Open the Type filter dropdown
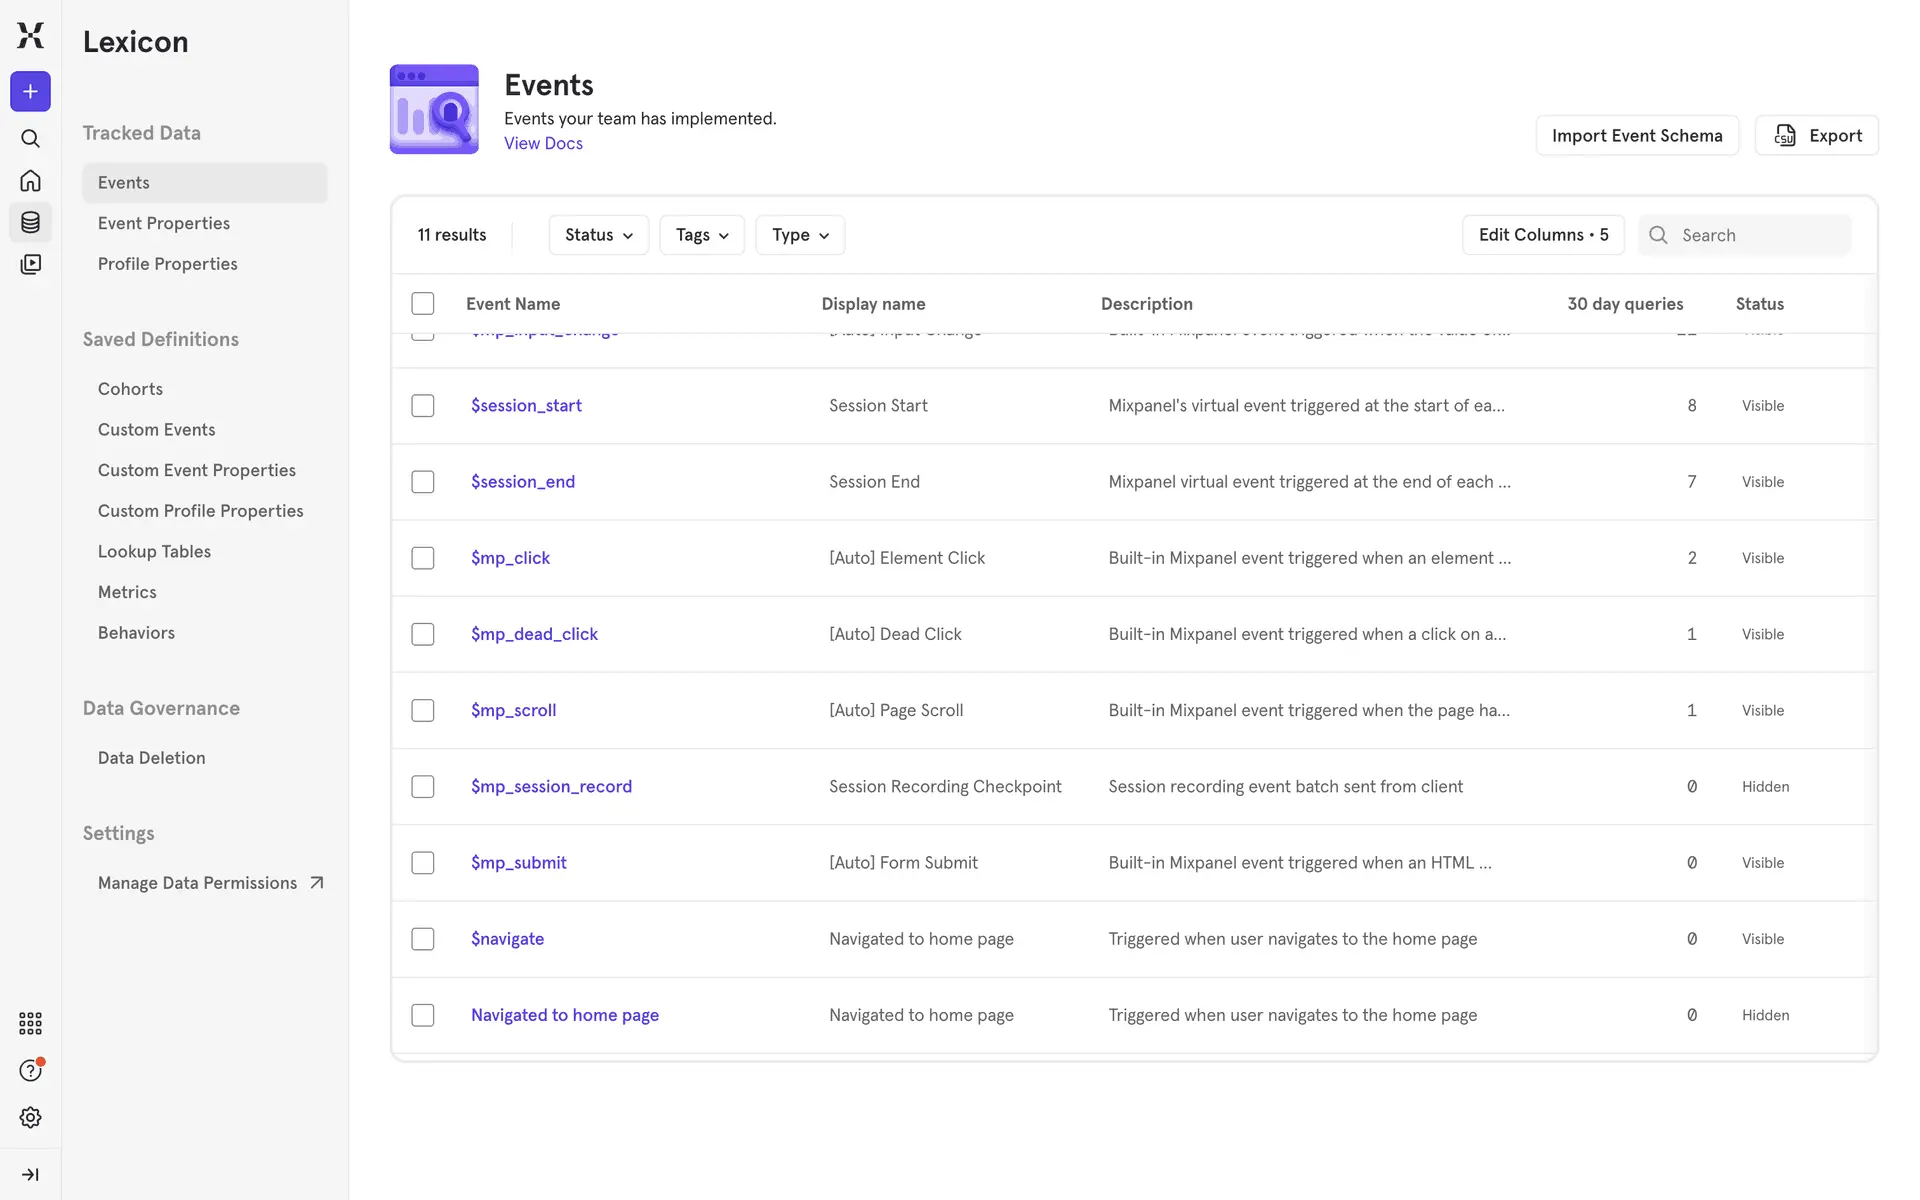 pyautogui.click(x=799, y=235)
